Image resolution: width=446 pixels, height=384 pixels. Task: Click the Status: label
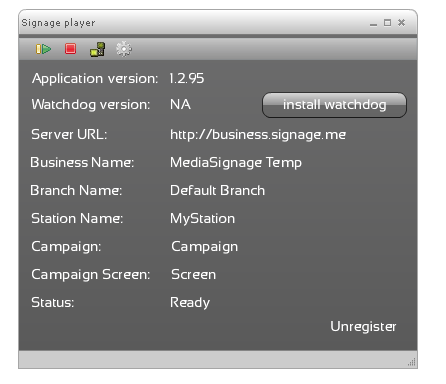(x=53, y=303)
